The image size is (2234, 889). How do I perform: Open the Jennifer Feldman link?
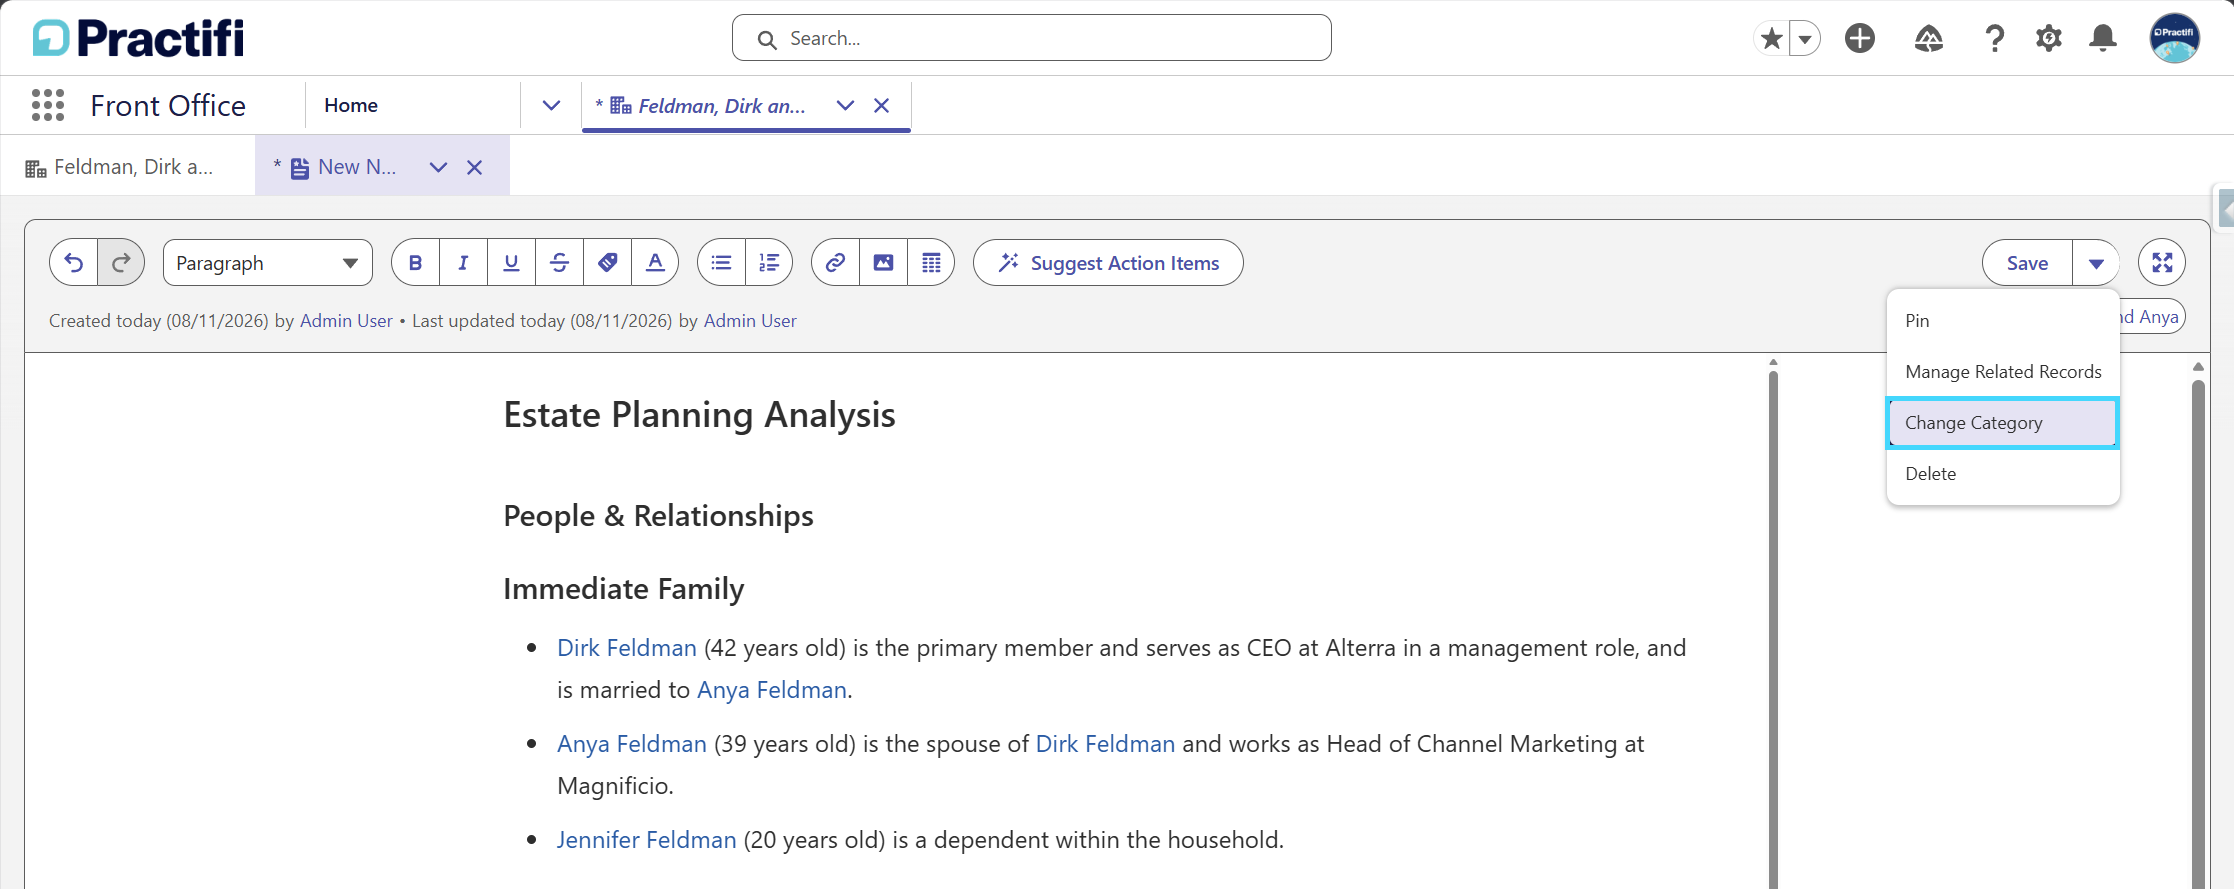(647, 840)
